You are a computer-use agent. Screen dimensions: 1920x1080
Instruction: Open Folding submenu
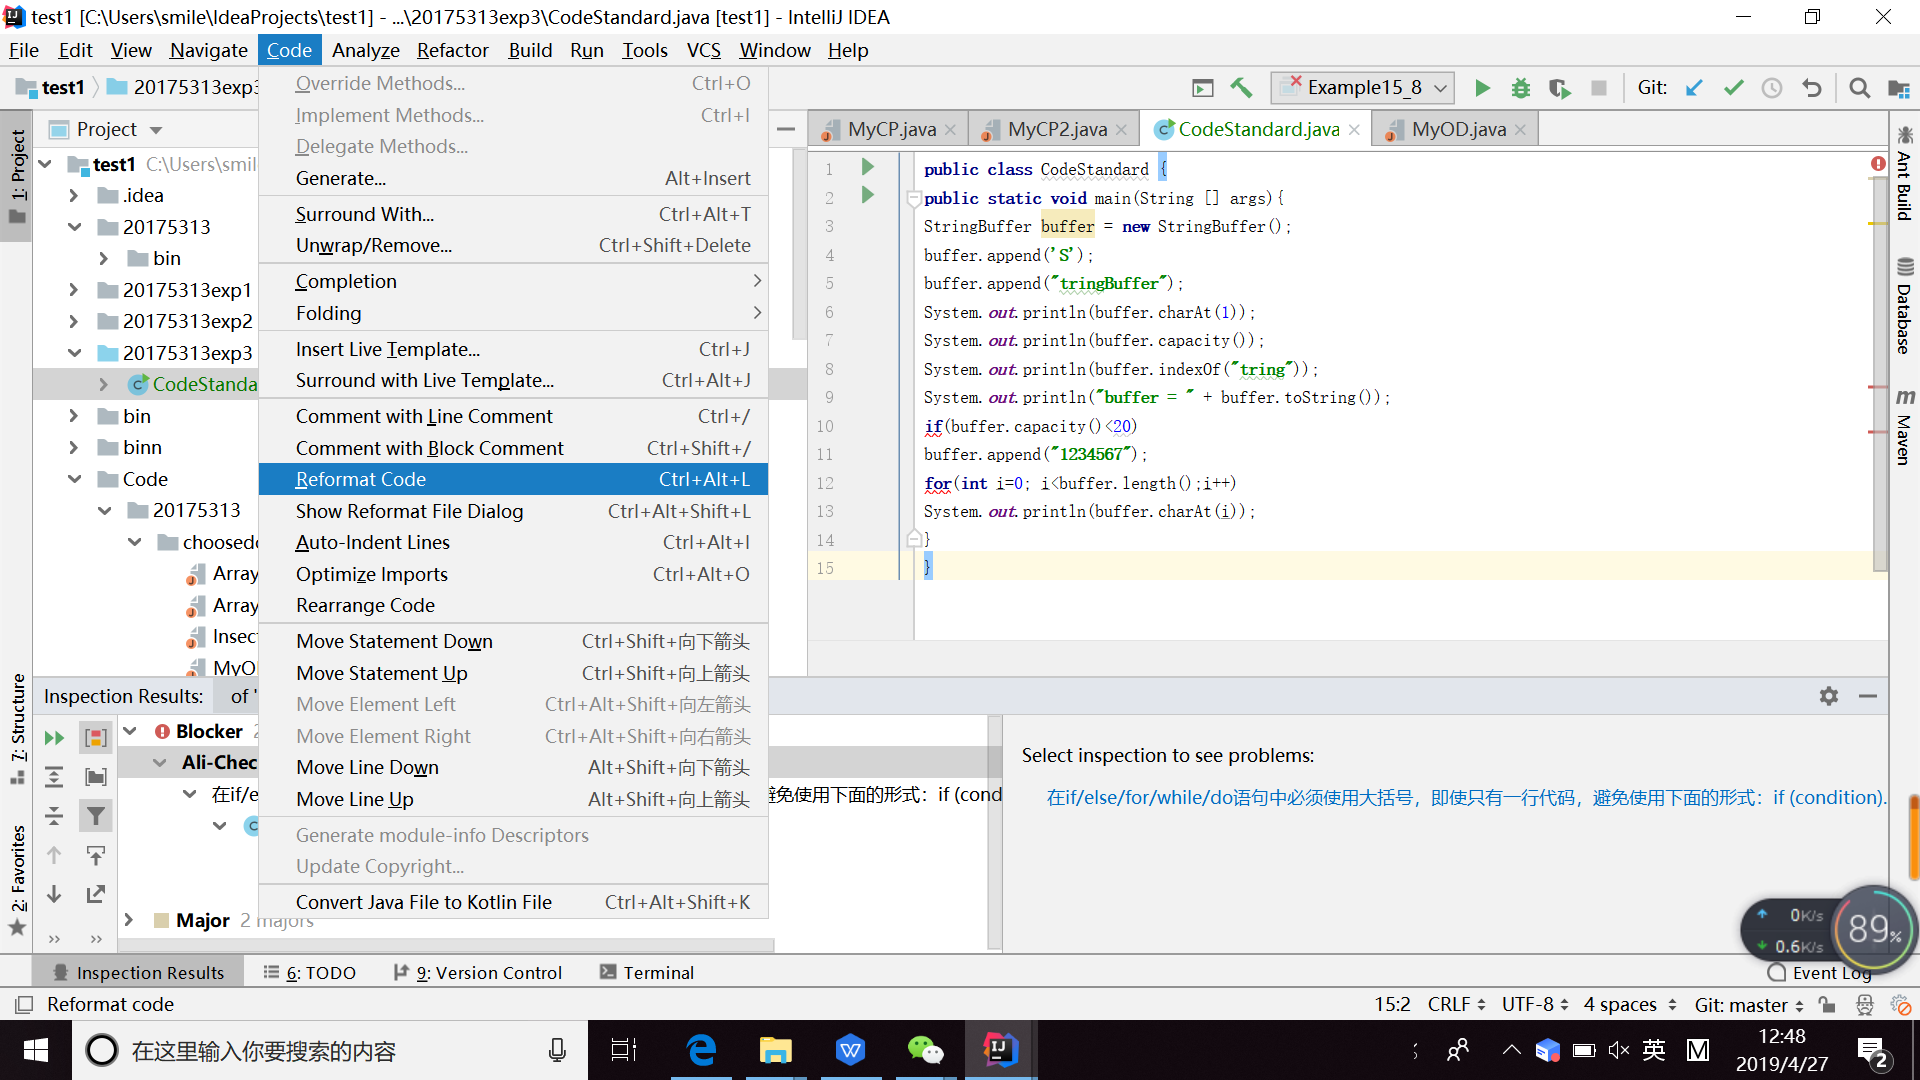pyautogui.click(x=513, y=314)
